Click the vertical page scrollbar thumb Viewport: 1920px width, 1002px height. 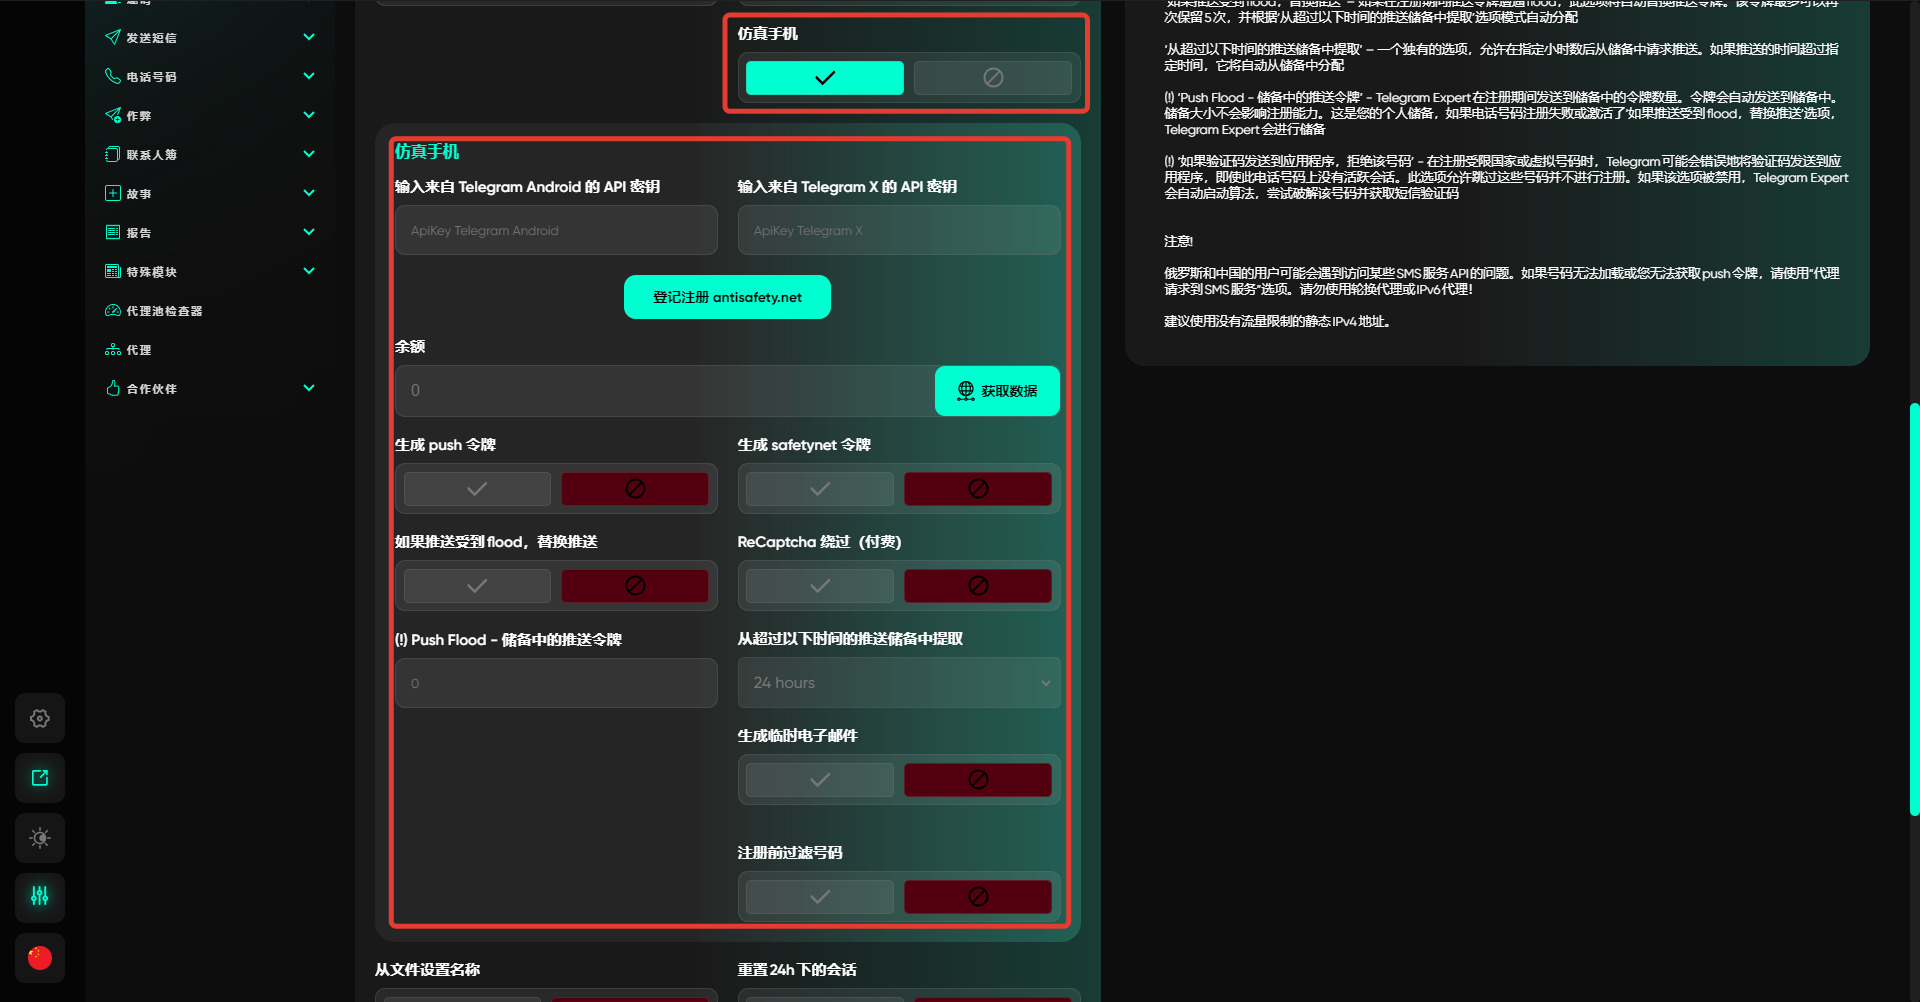[x=1914, y=610]
